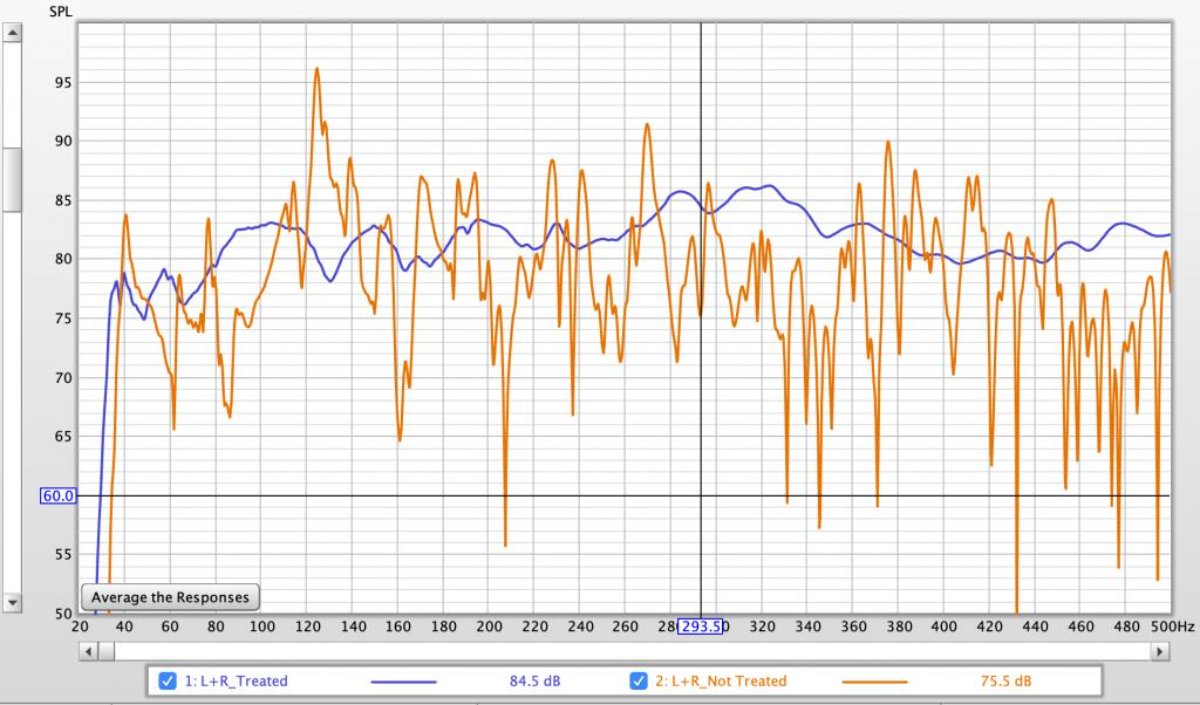Viewport: 1200px width, 705px height.
Task: Uncheck the L+R_Treated trace checkbox
Action: tap(168, 682)
